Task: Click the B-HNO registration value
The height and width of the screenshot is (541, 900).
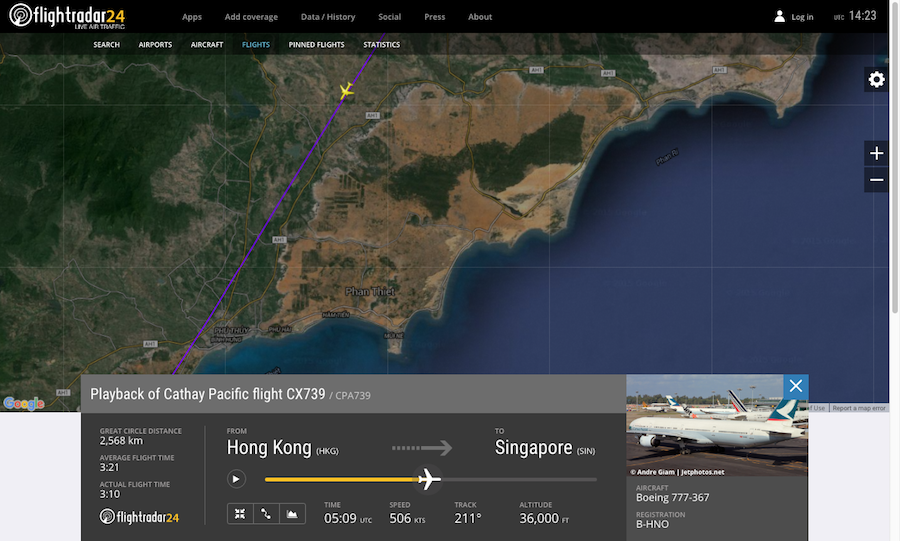Action: (x=652, y=524)
